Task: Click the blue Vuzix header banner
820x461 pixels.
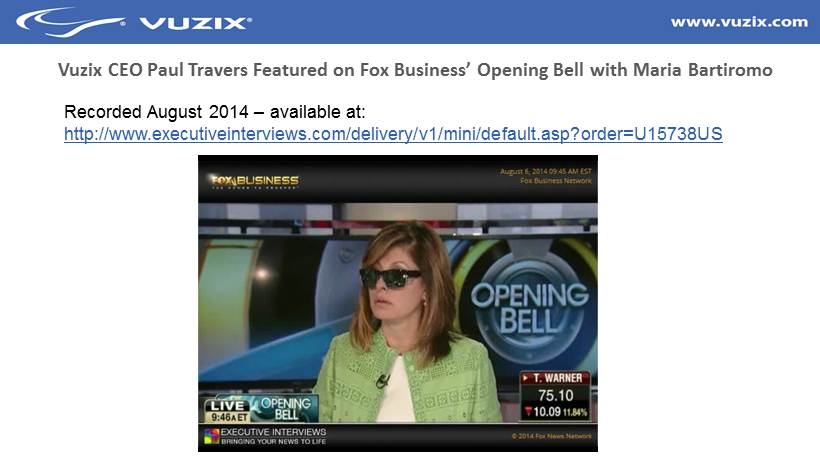Action: [410, 22]
